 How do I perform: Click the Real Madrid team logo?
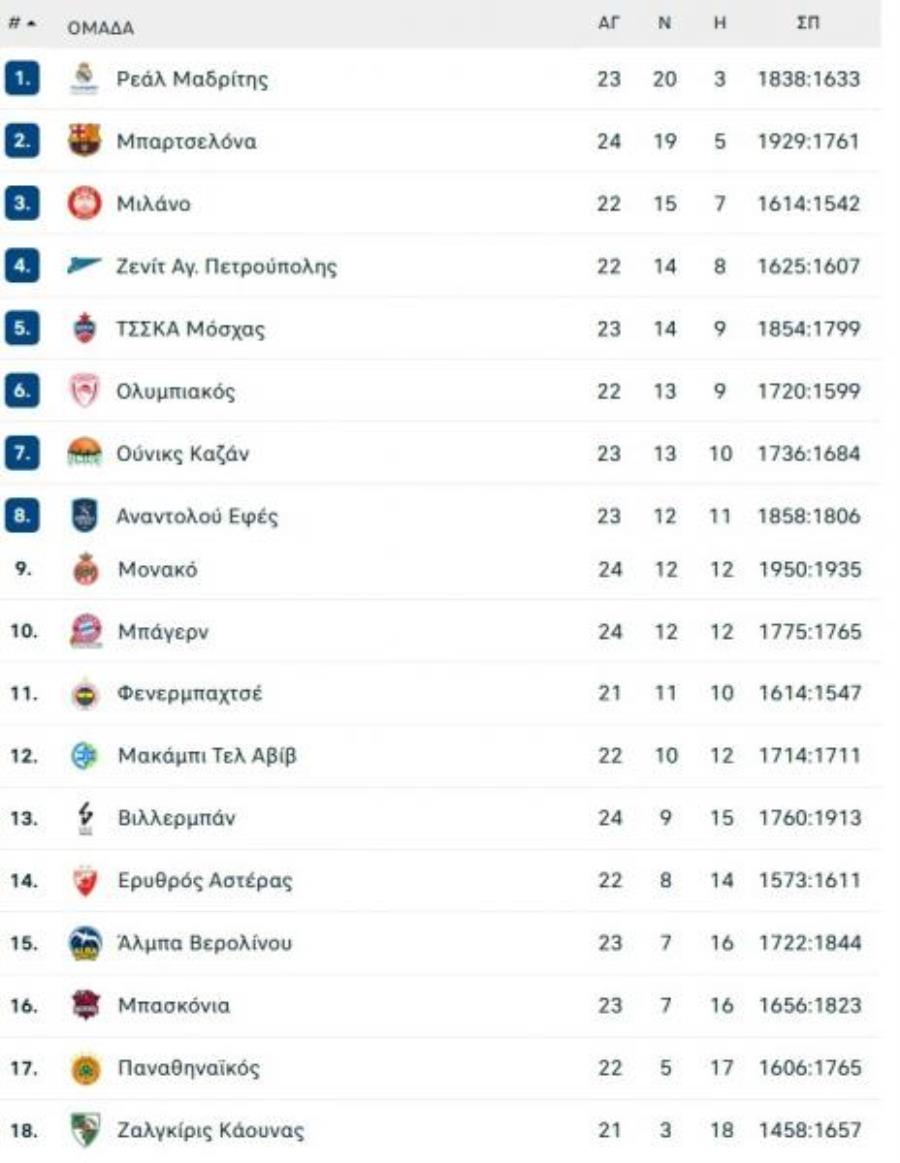pyautogui.click(x=84, y=79)
